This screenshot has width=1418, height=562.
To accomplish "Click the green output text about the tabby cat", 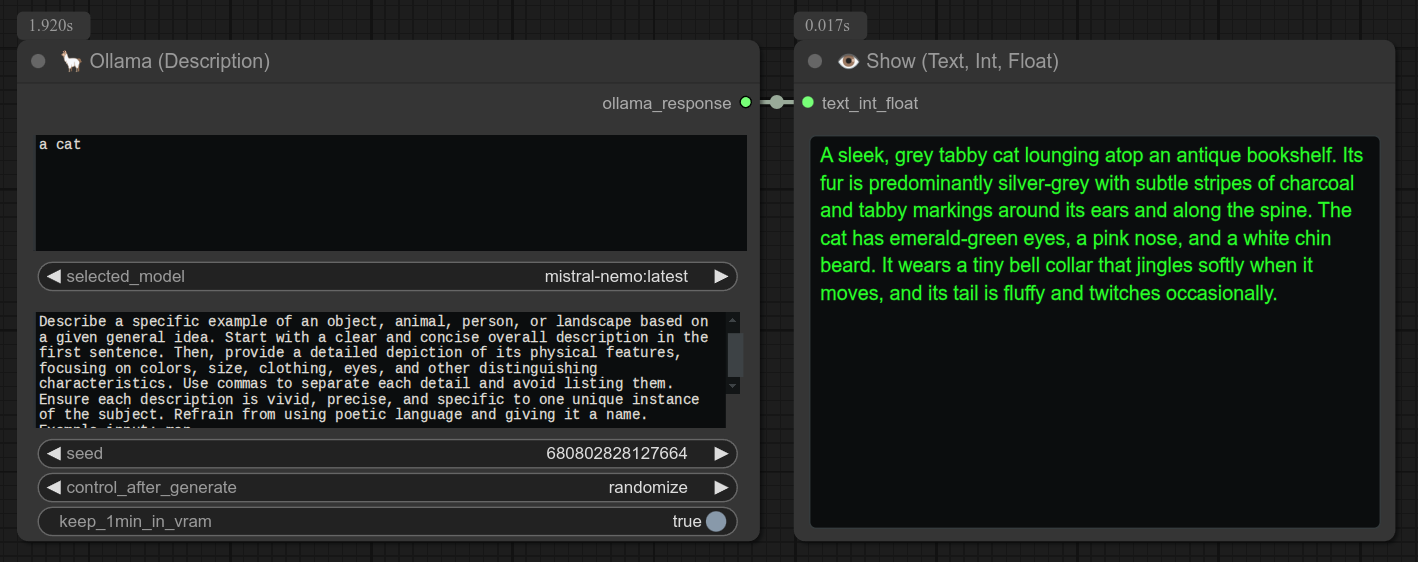I will click(1092, 225).
